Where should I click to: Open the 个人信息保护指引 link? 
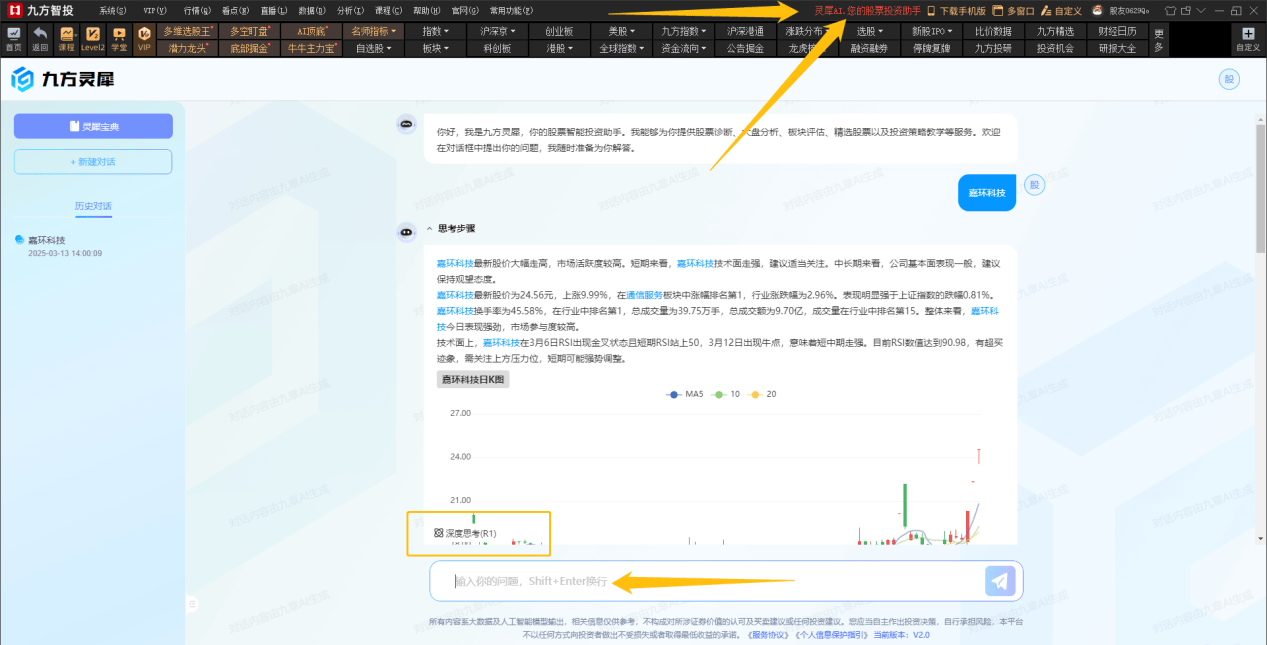point(833,635)
